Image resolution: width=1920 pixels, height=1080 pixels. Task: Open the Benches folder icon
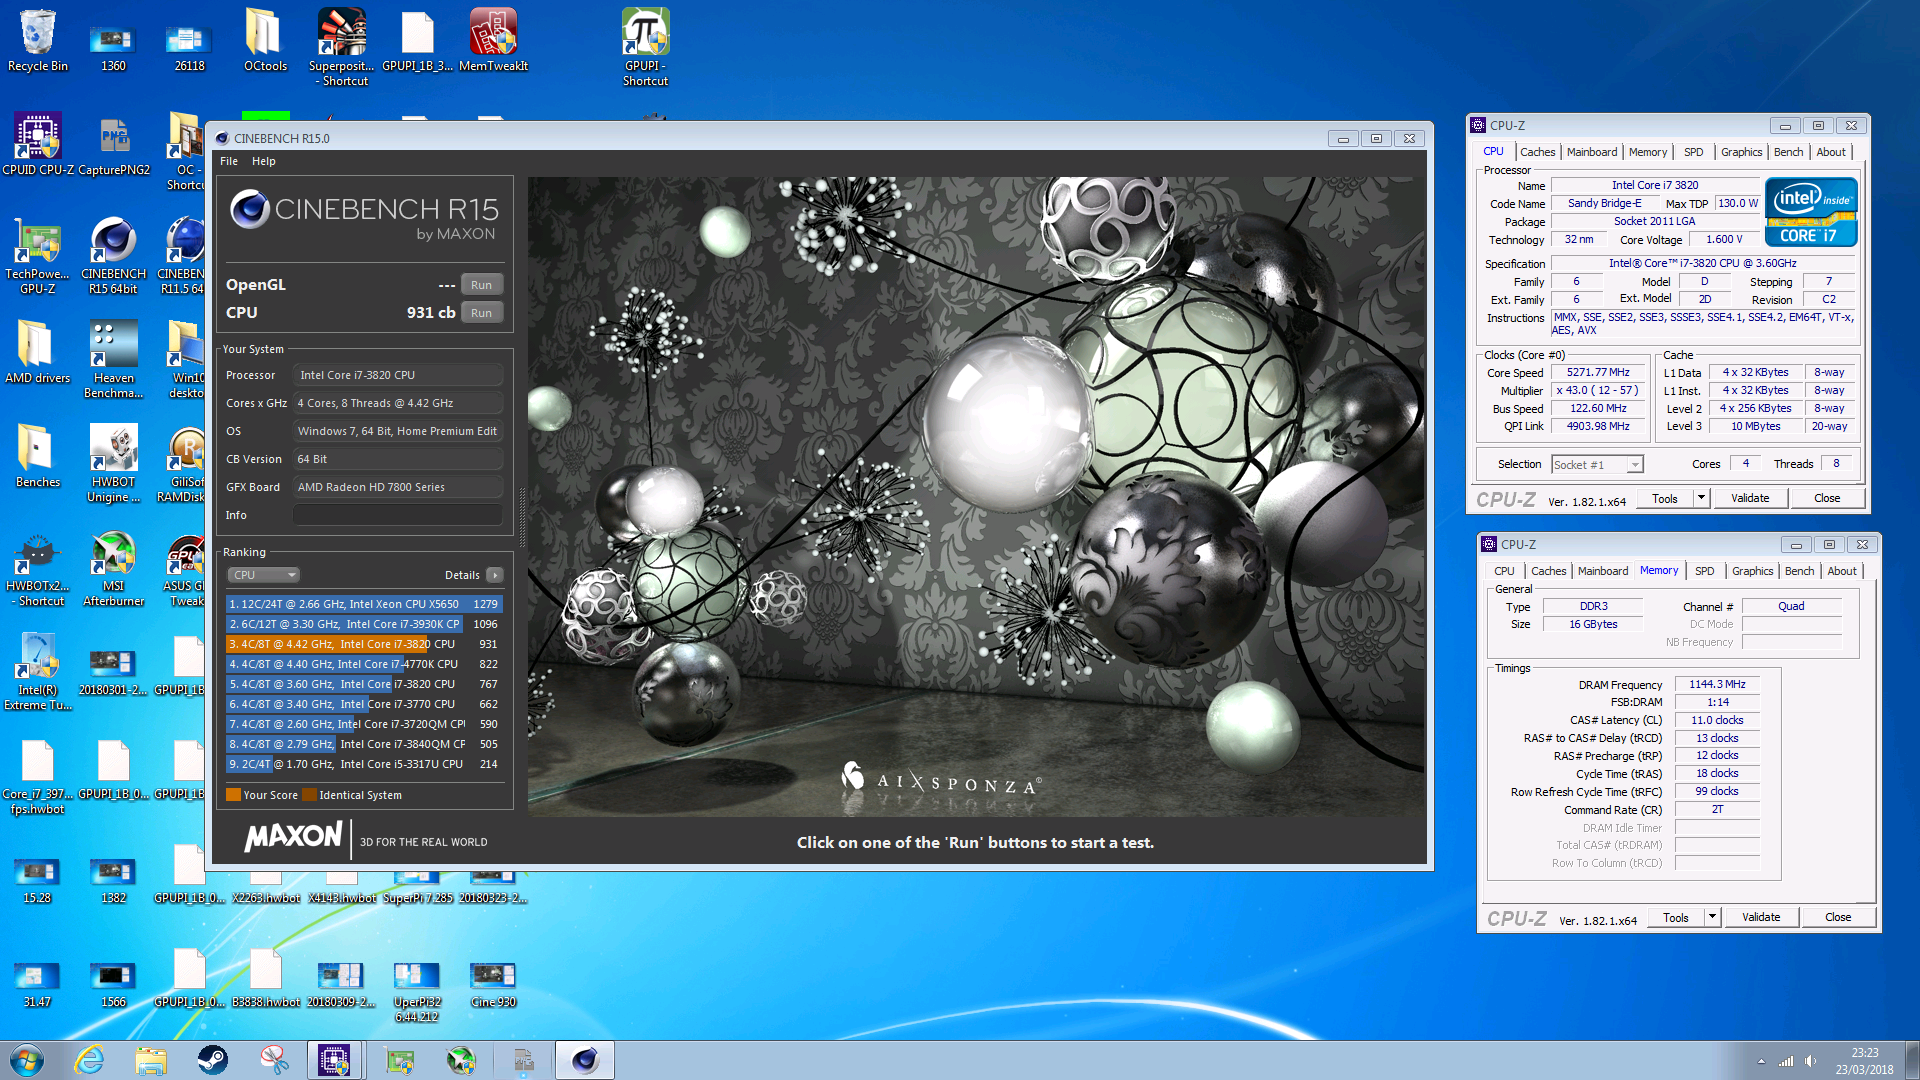[38, 456]
